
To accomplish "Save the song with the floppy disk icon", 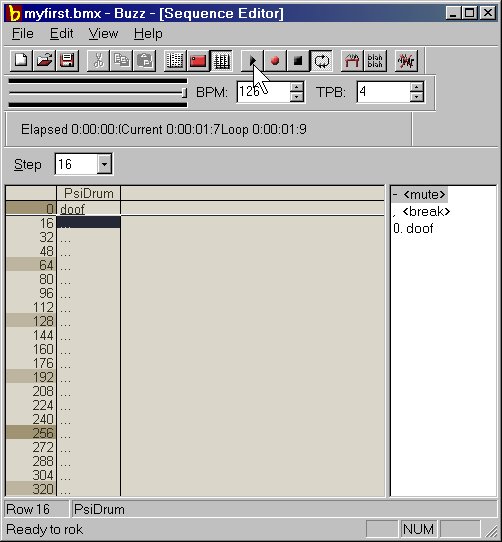I will [67, 61].
